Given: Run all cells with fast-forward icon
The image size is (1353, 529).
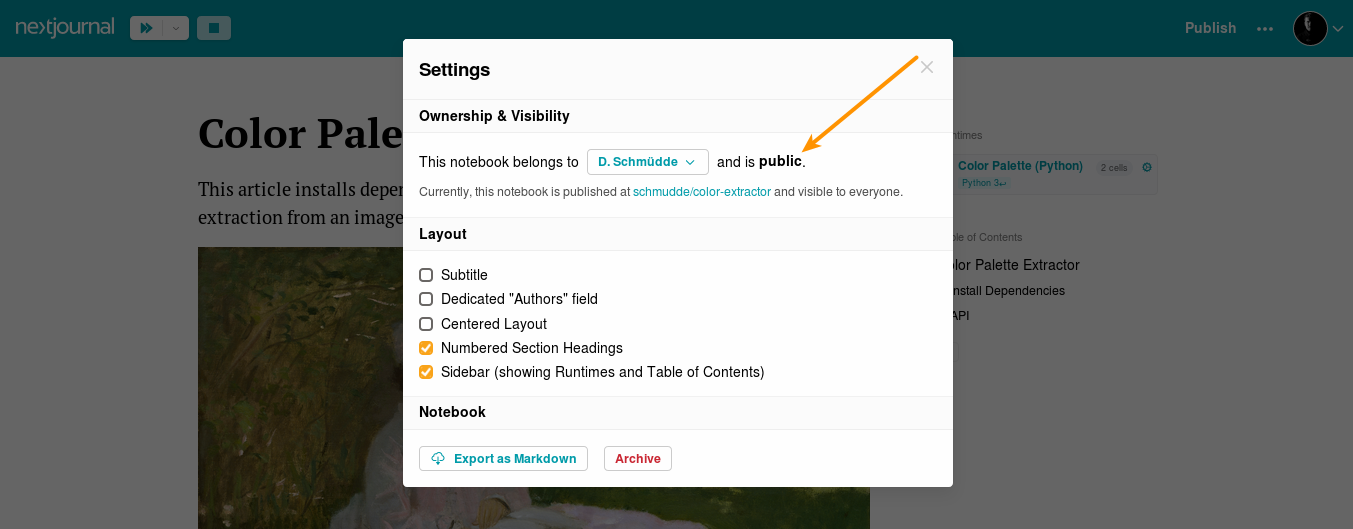Looking at the screenshot, I should [x=146, y=28].
